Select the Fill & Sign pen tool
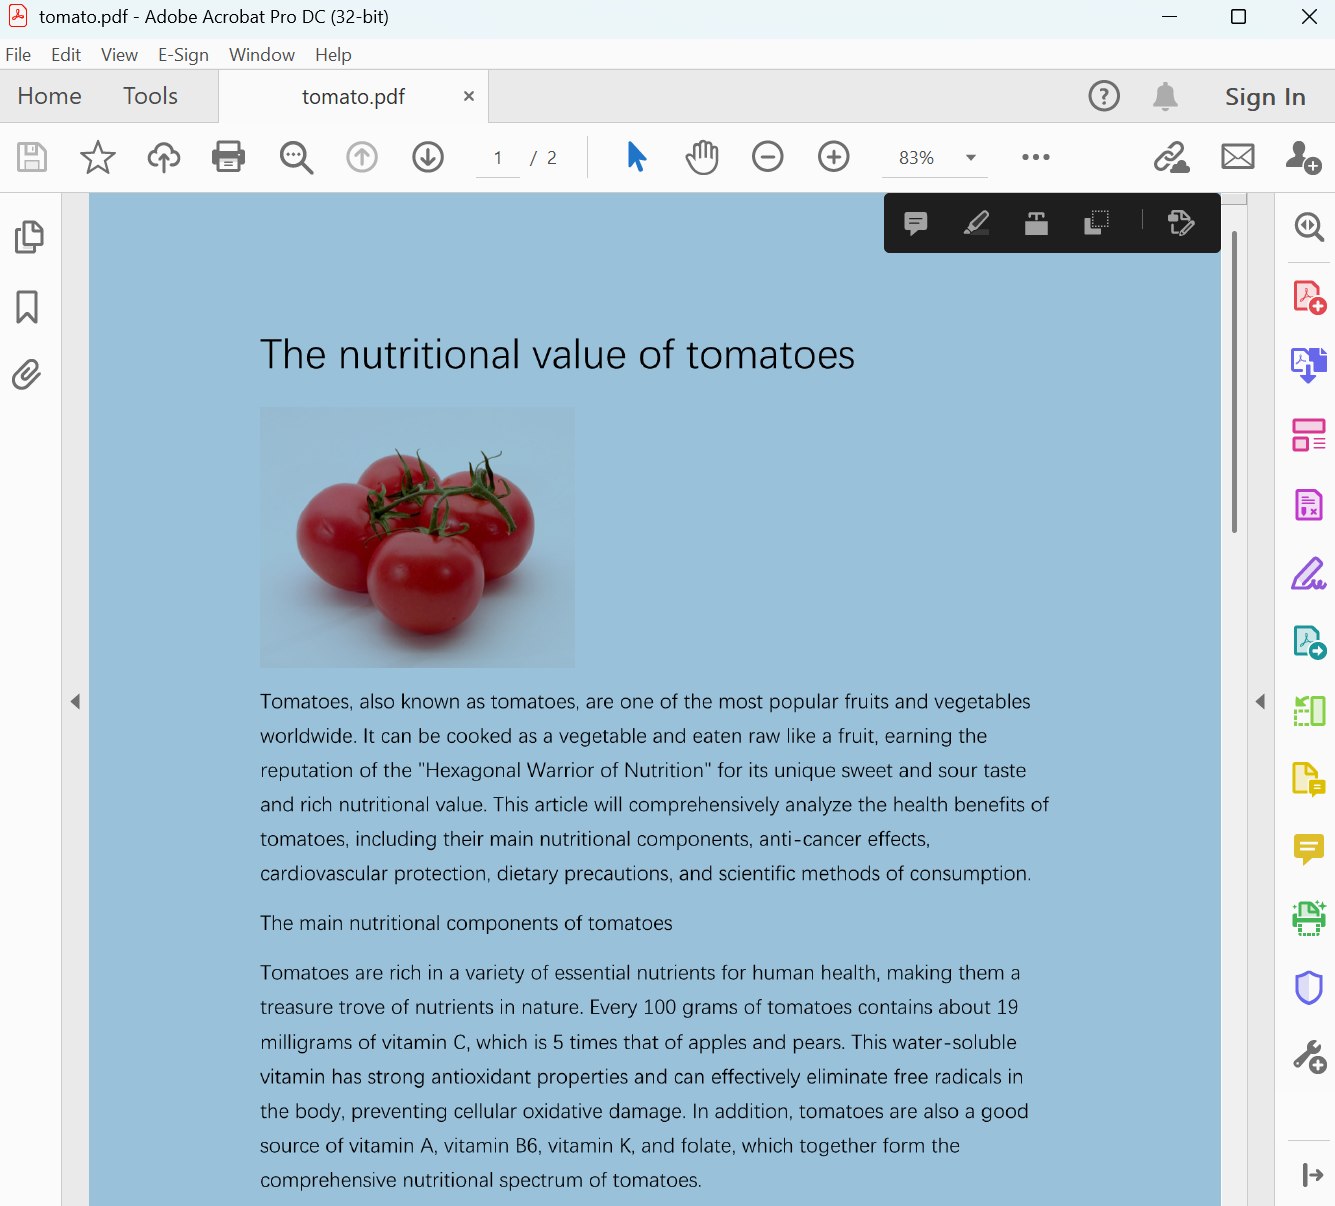This screenshot has width=1335, height=1206. click(x=1308, y=573)
